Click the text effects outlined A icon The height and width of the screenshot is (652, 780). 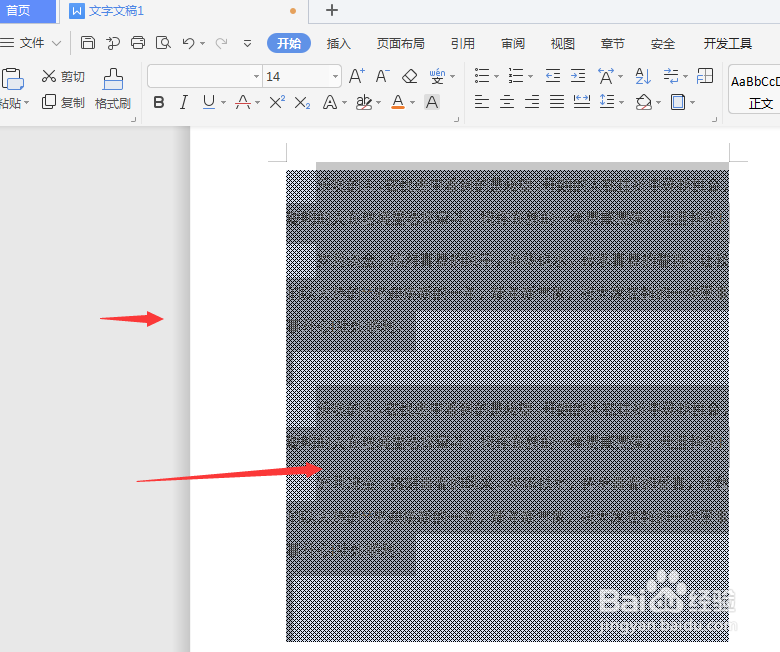coord(330,102)
